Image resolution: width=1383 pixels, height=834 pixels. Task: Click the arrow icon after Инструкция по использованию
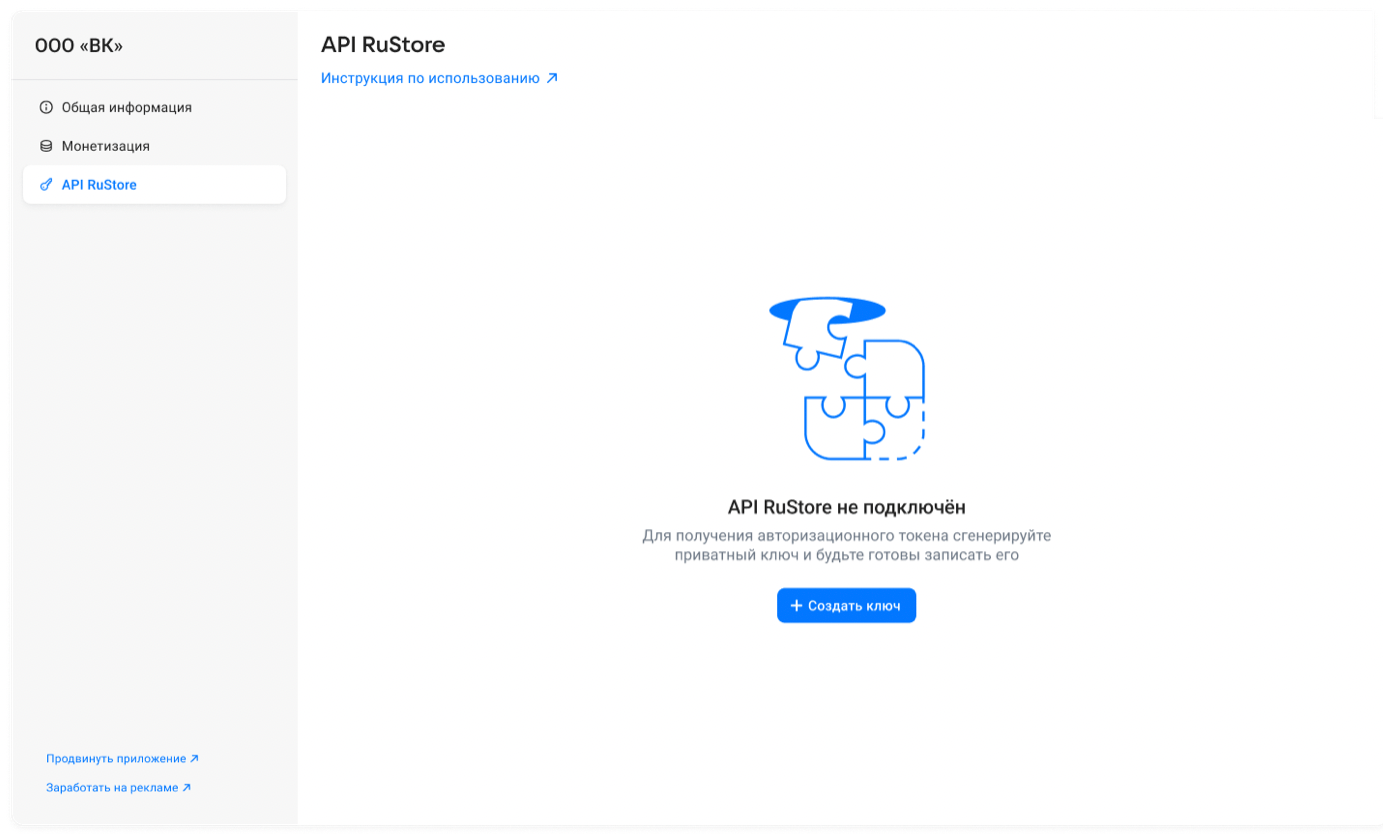[552, 78]
